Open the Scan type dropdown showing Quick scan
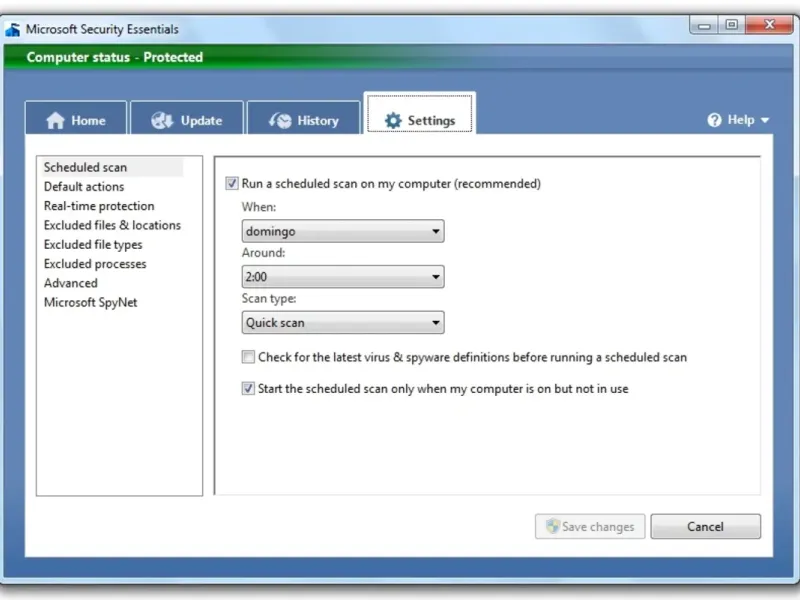800x600 pixels. point(343,322)
